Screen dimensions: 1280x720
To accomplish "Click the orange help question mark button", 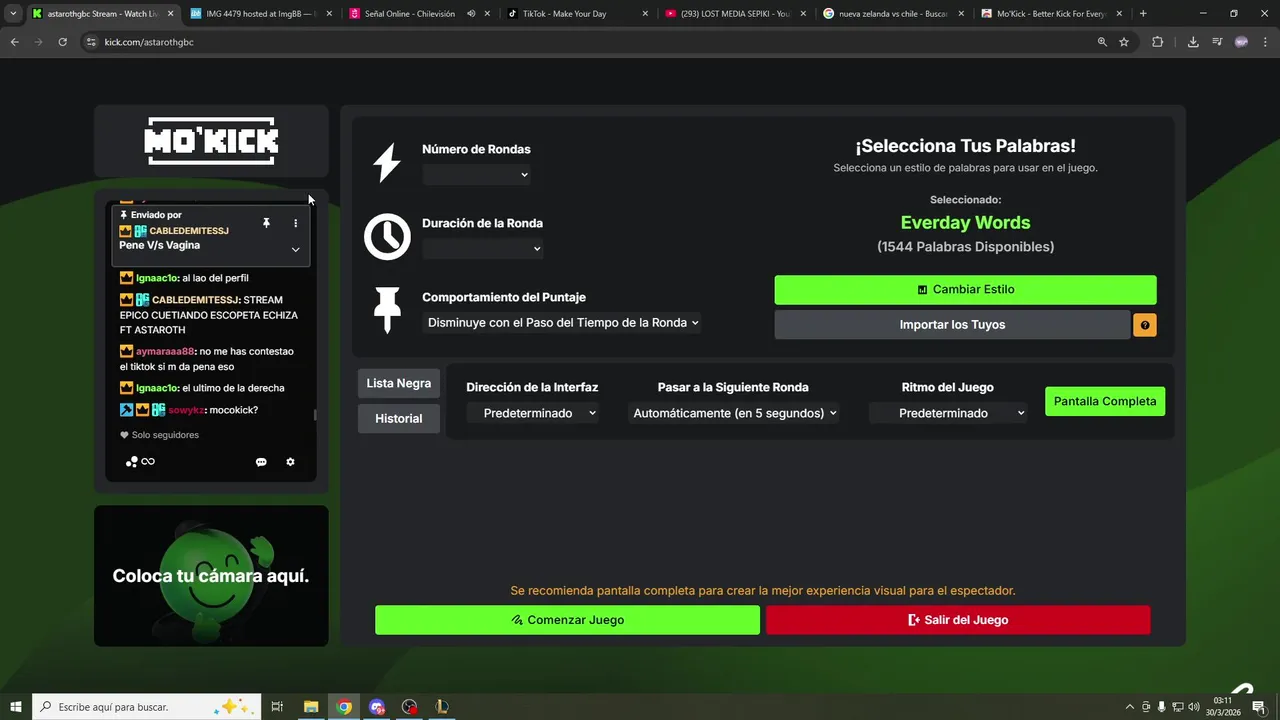I will 1145,325.
